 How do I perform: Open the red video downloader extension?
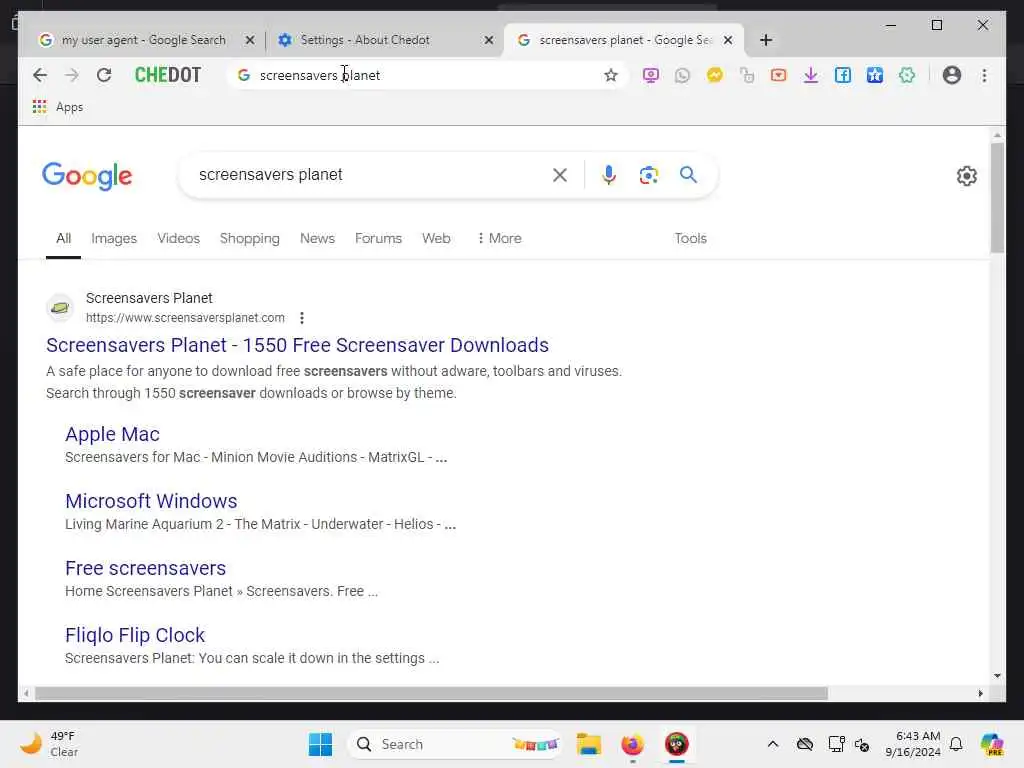[x=778, y=75]
